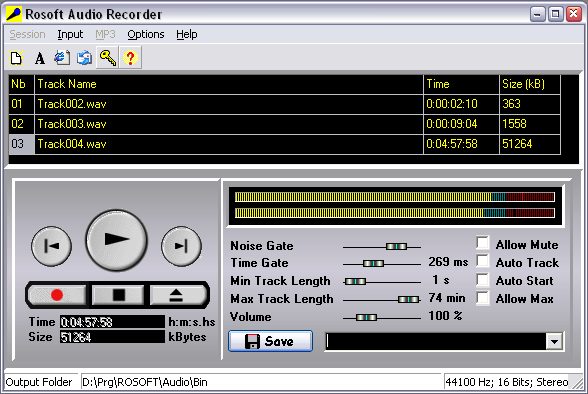Screen dimensions: 588x394
Task: Enable the Allow Max checkbox
Action: pyautogui.click(x=483, y=298)
